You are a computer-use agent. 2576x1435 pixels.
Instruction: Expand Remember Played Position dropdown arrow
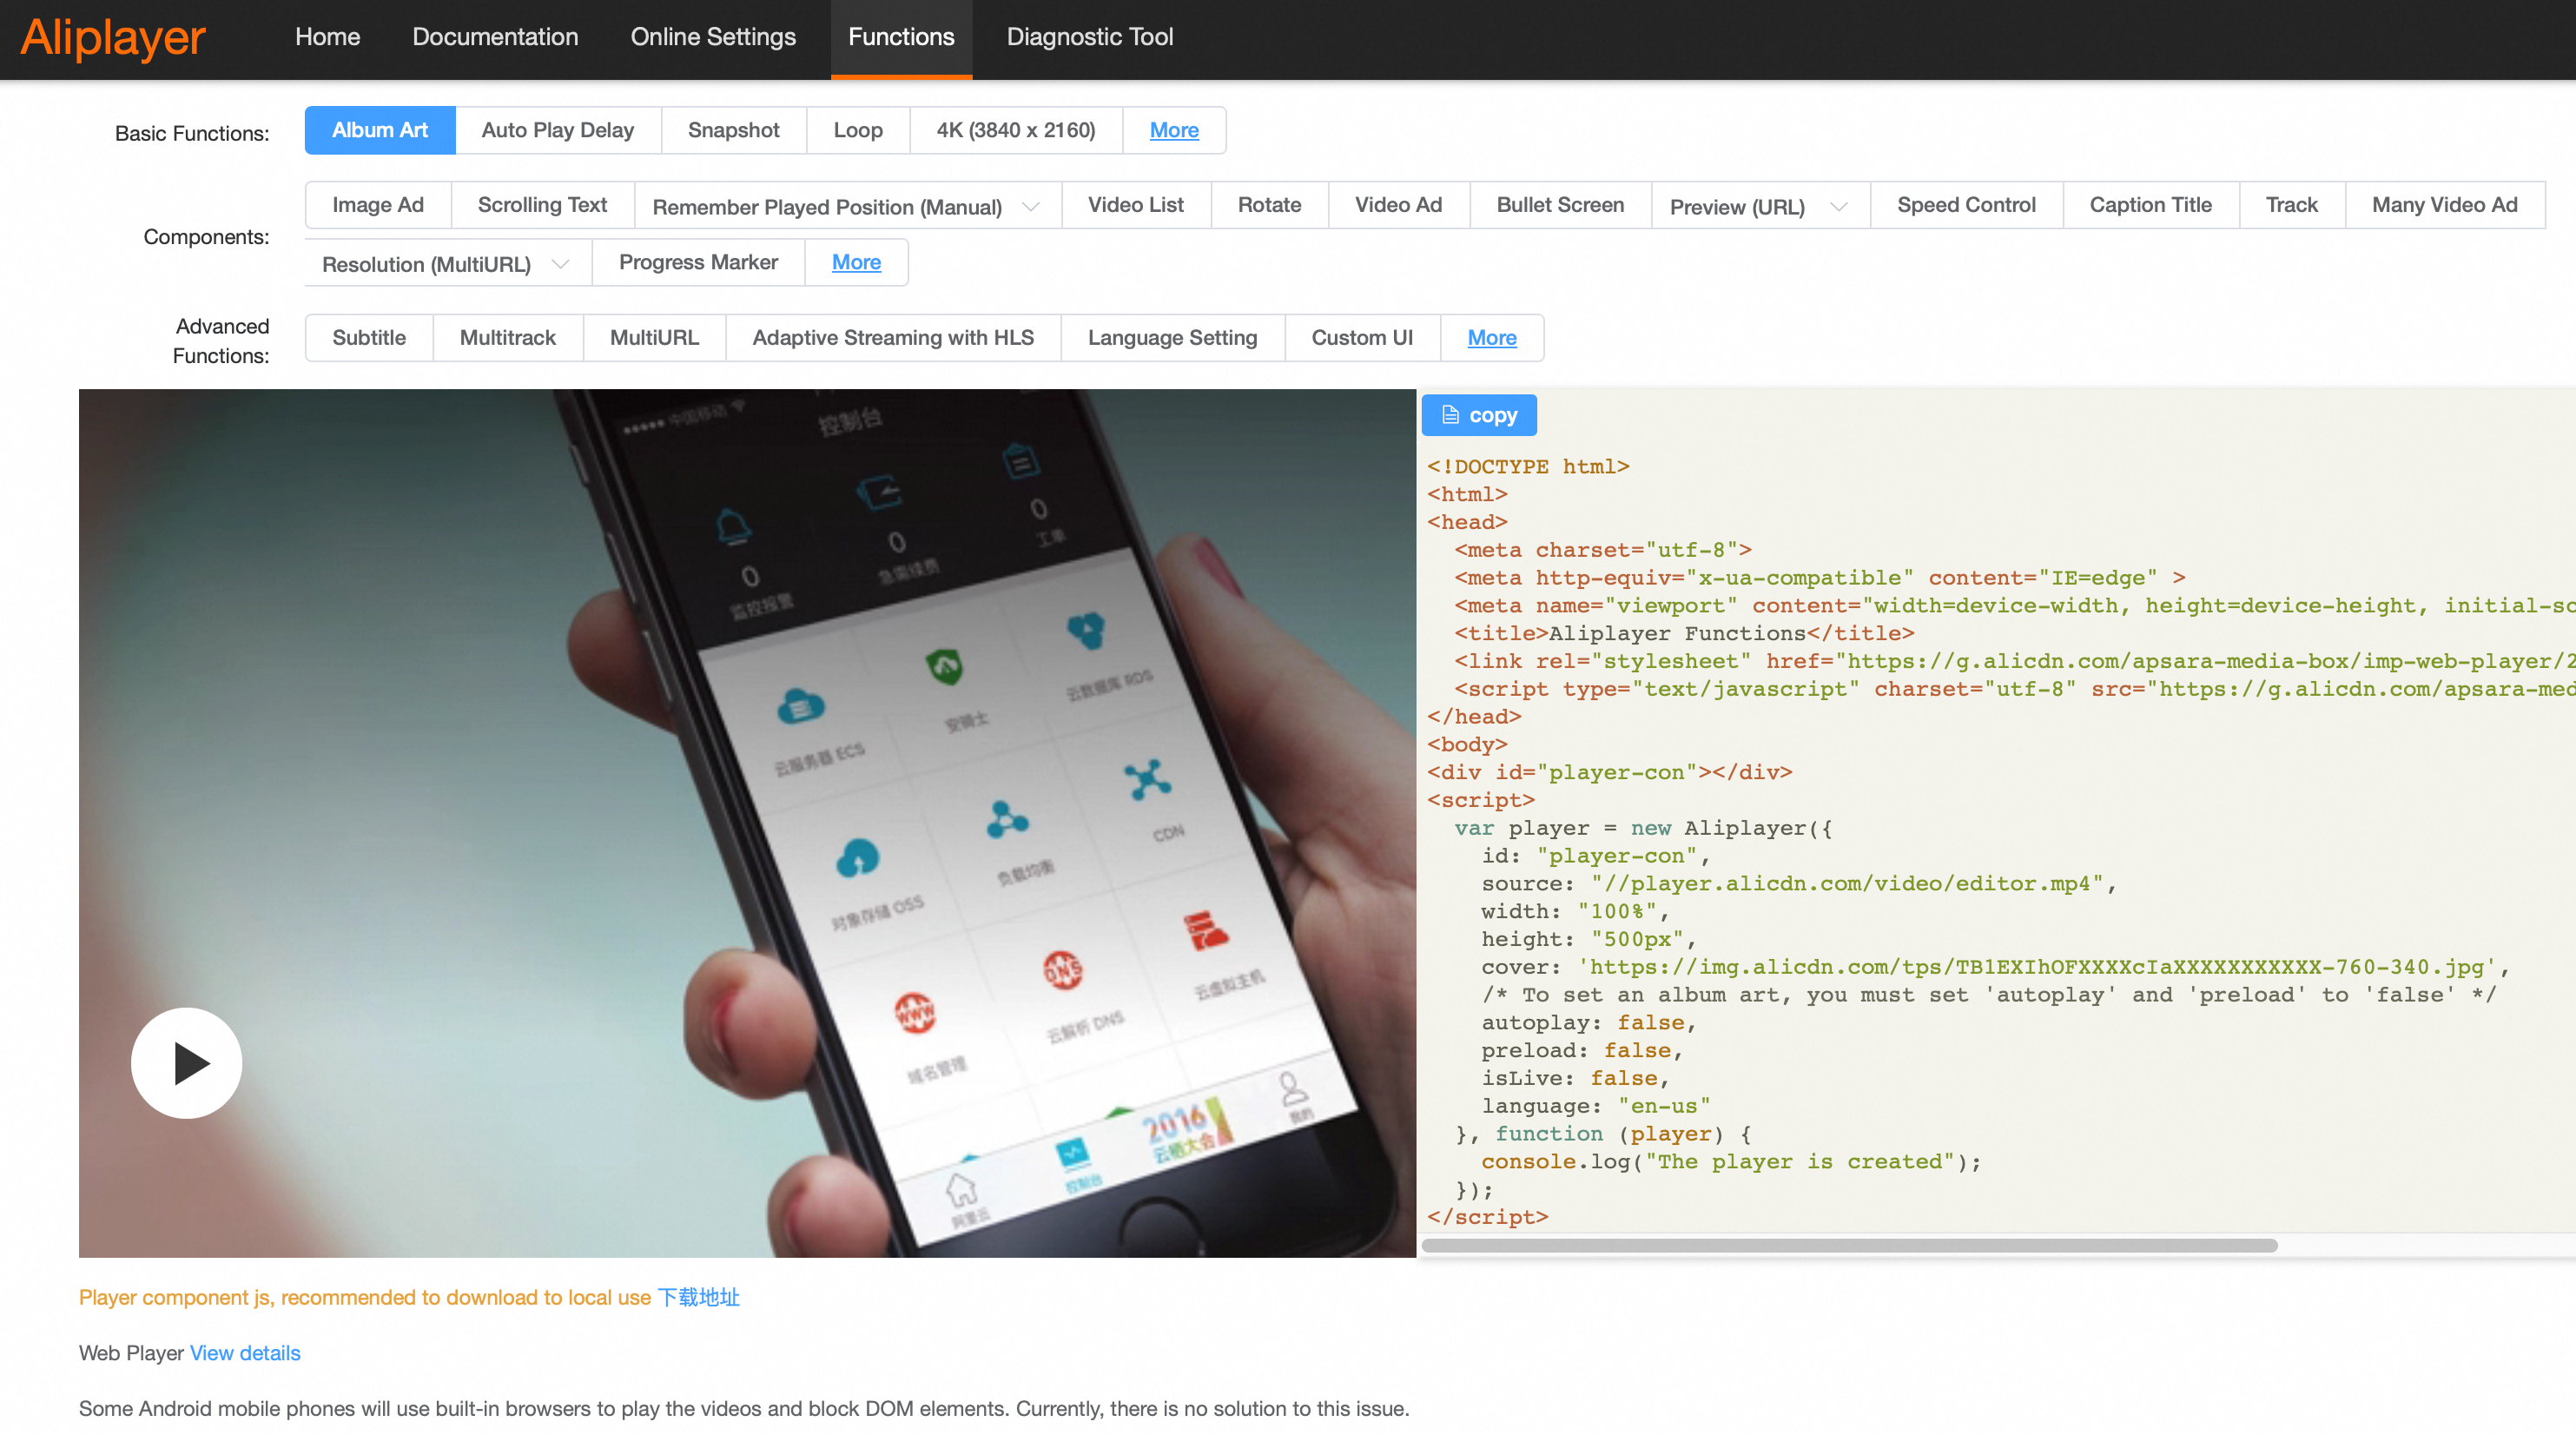coord(1030,206)
